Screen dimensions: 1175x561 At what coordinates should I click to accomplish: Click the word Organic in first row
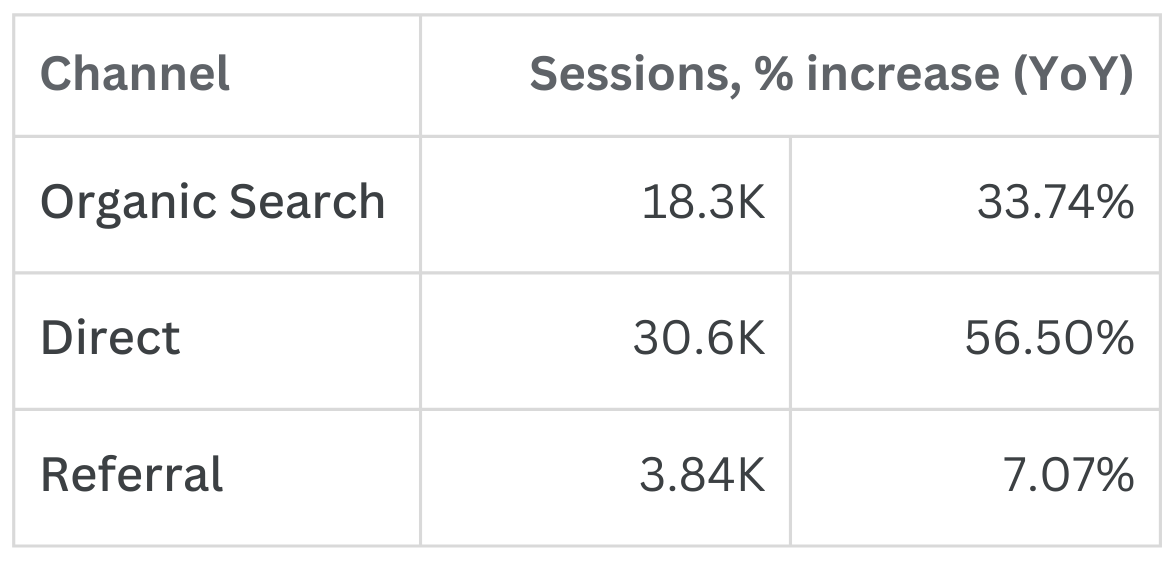point(128,203)
